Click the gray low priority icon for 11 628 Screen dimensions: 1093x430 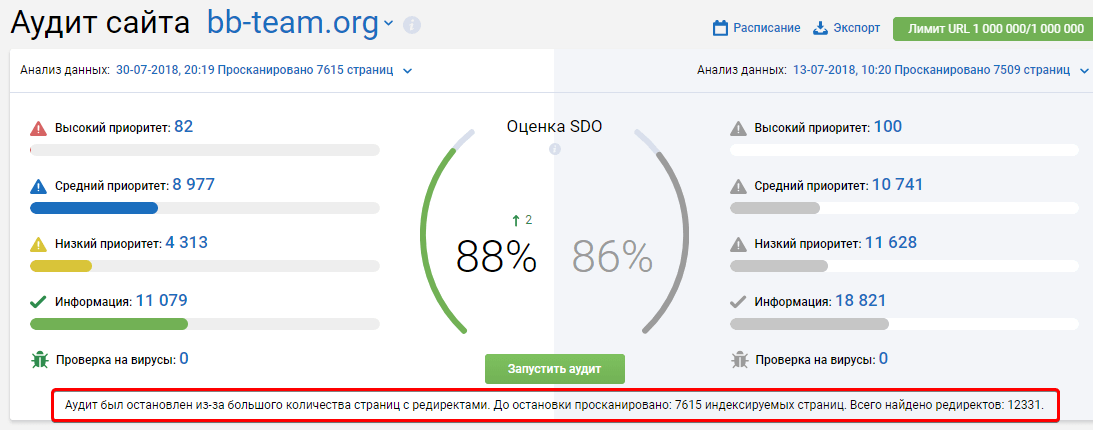point(738,245)
